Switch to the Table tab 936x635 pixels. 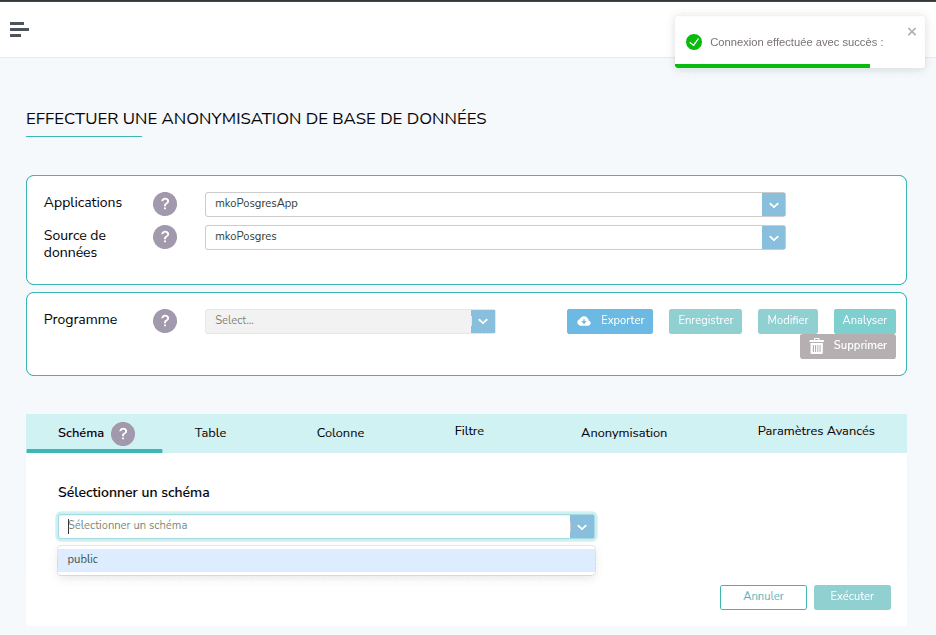pos(210,433)
